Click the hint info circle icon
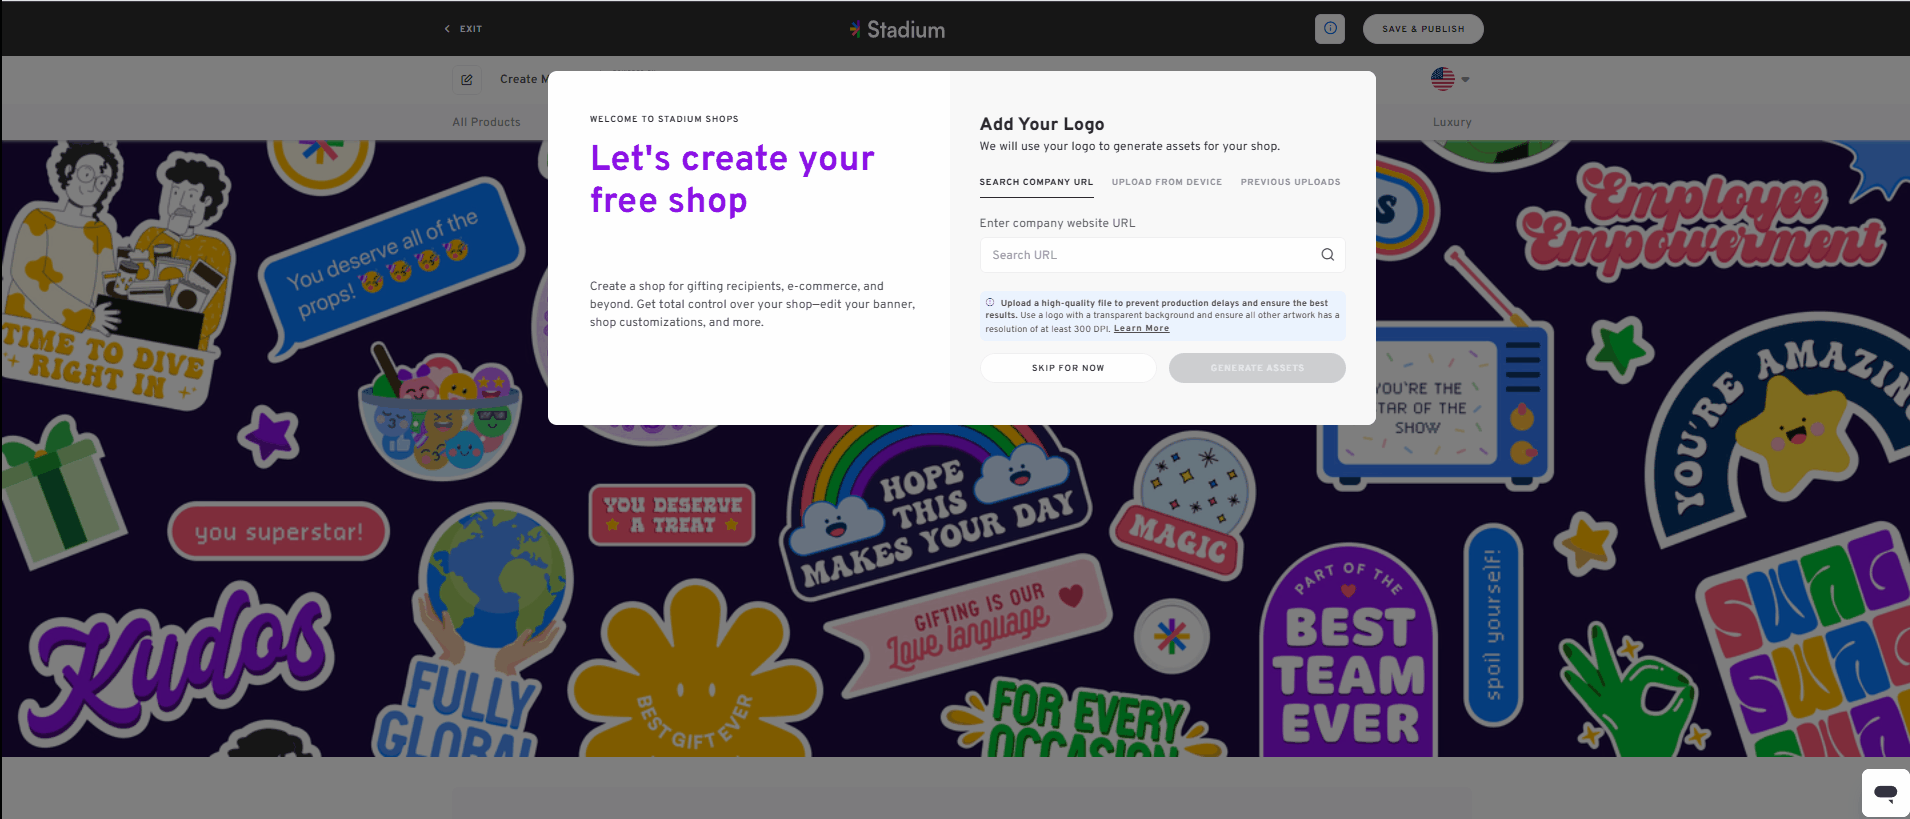The width and height of the screenshot is (1910, 819). [990, 303]
